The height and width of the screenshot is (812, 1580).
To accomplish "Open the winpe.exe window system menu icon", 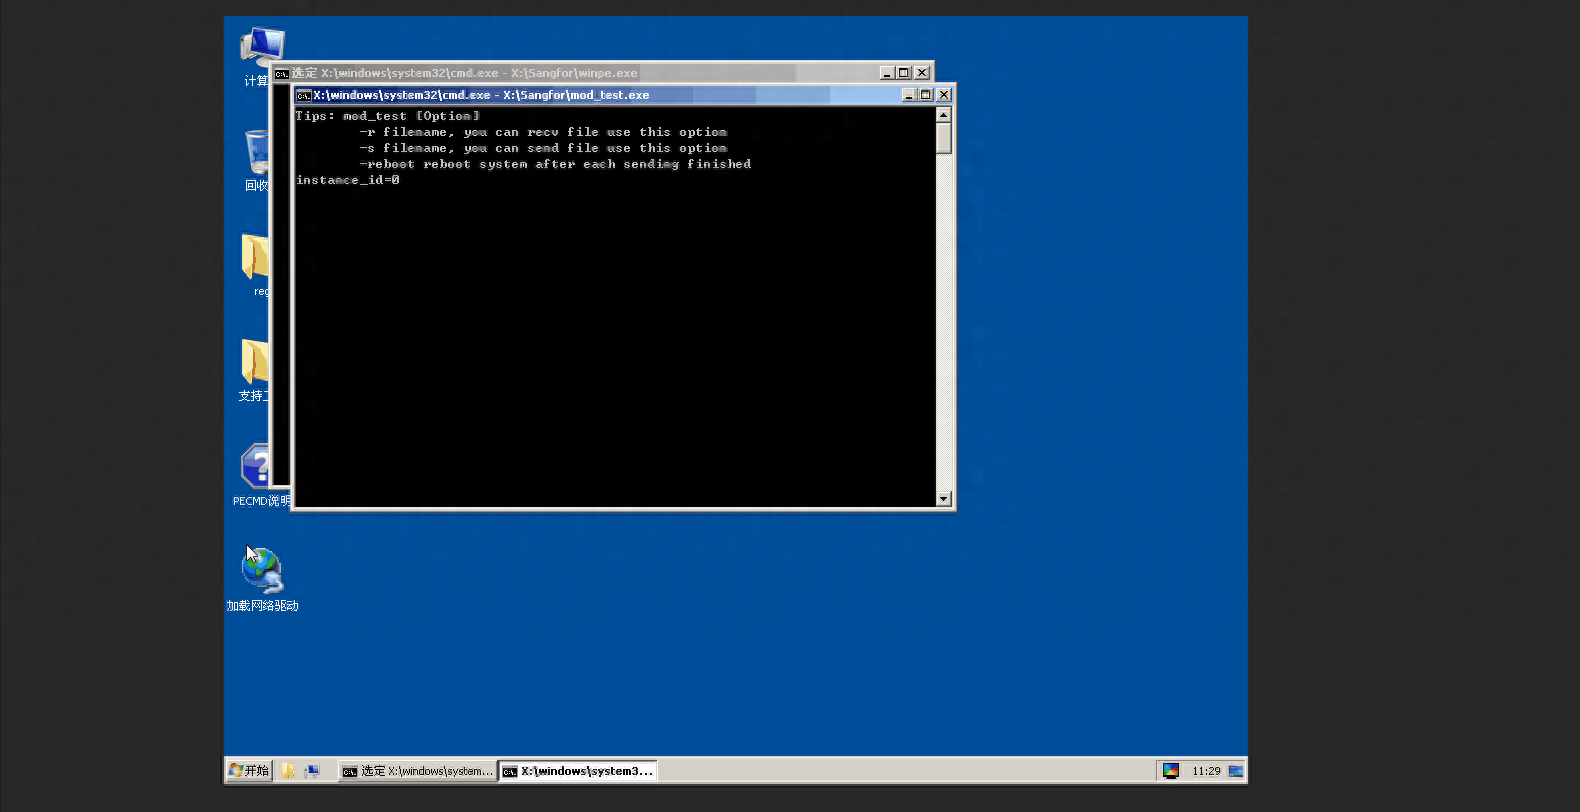I will click(282, 73).
